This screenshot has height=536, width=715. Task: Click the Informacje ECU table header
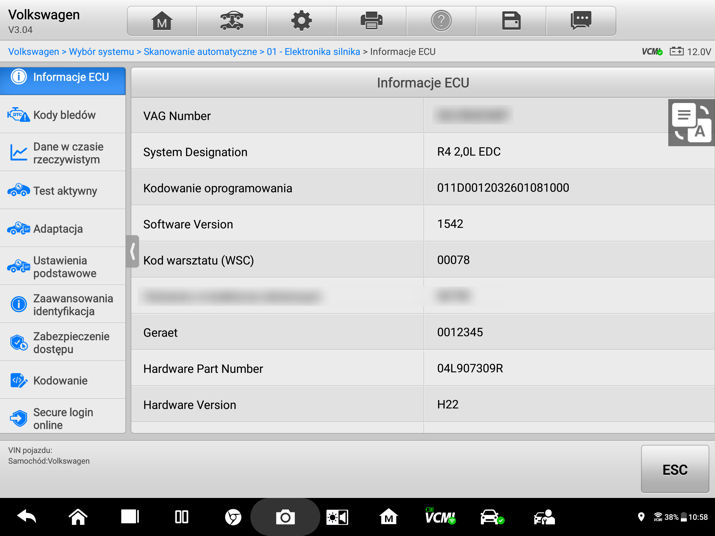point(423,83)
